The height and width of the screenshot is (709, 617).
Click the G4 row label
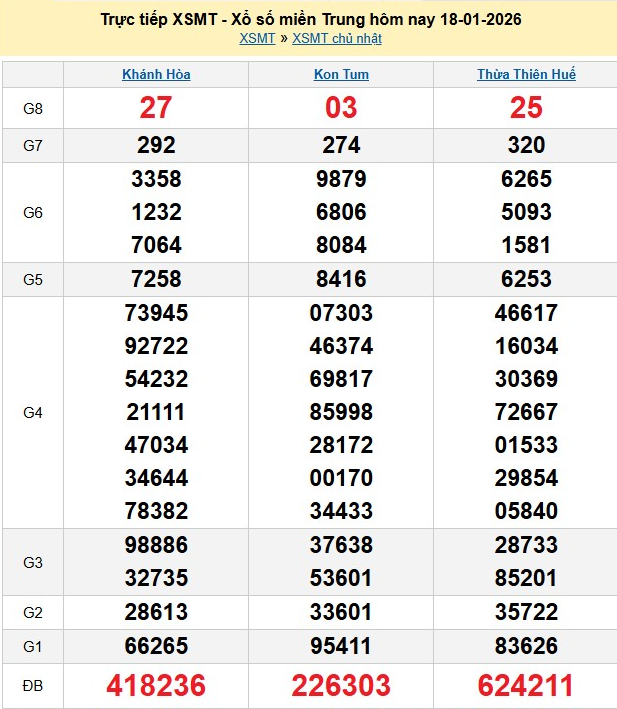pos(32,412)
